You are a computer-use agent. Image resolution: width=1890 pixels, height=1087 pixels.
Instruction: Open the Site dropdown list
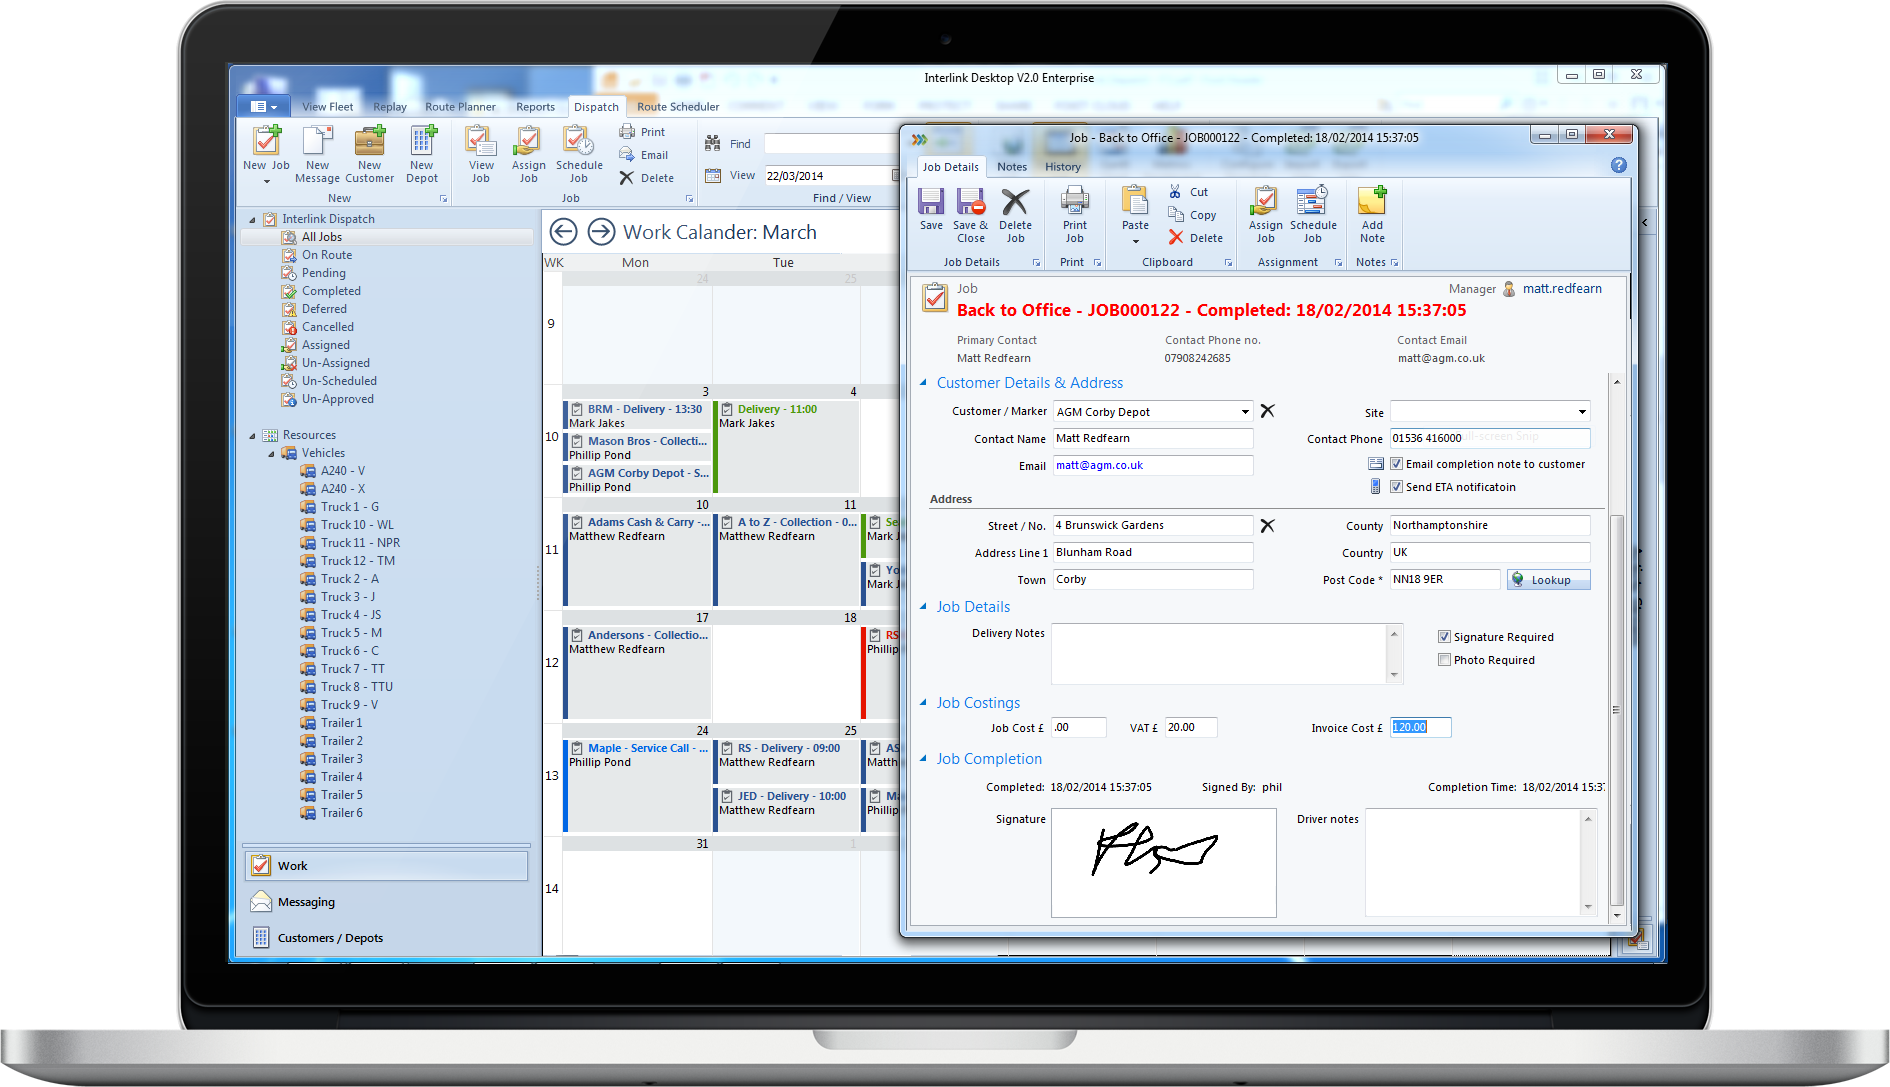click(x=1582, y=412)
